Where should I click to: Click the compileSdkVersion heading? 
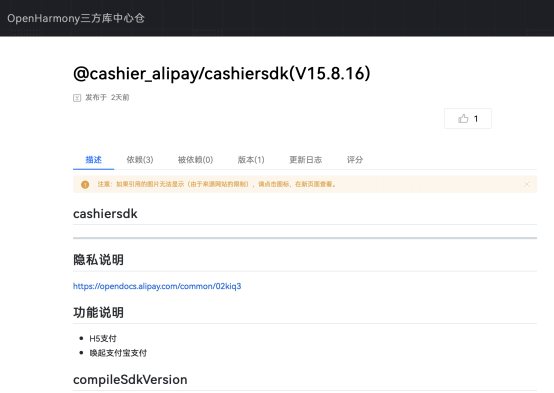[130, 380]
